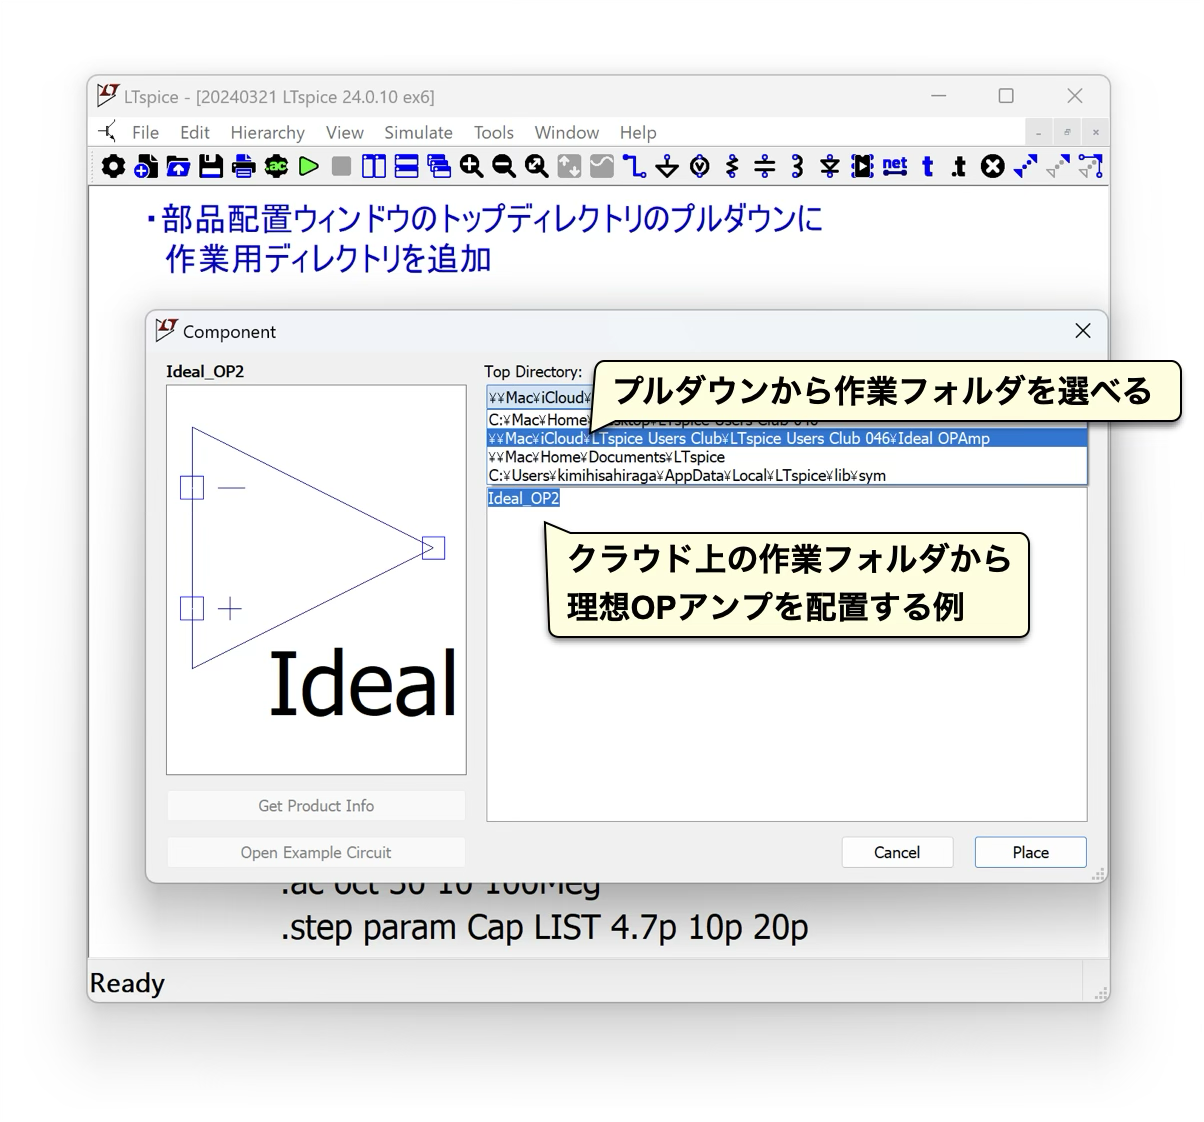Click the Place button
1204x1122 pixels.
(1030, 852)
